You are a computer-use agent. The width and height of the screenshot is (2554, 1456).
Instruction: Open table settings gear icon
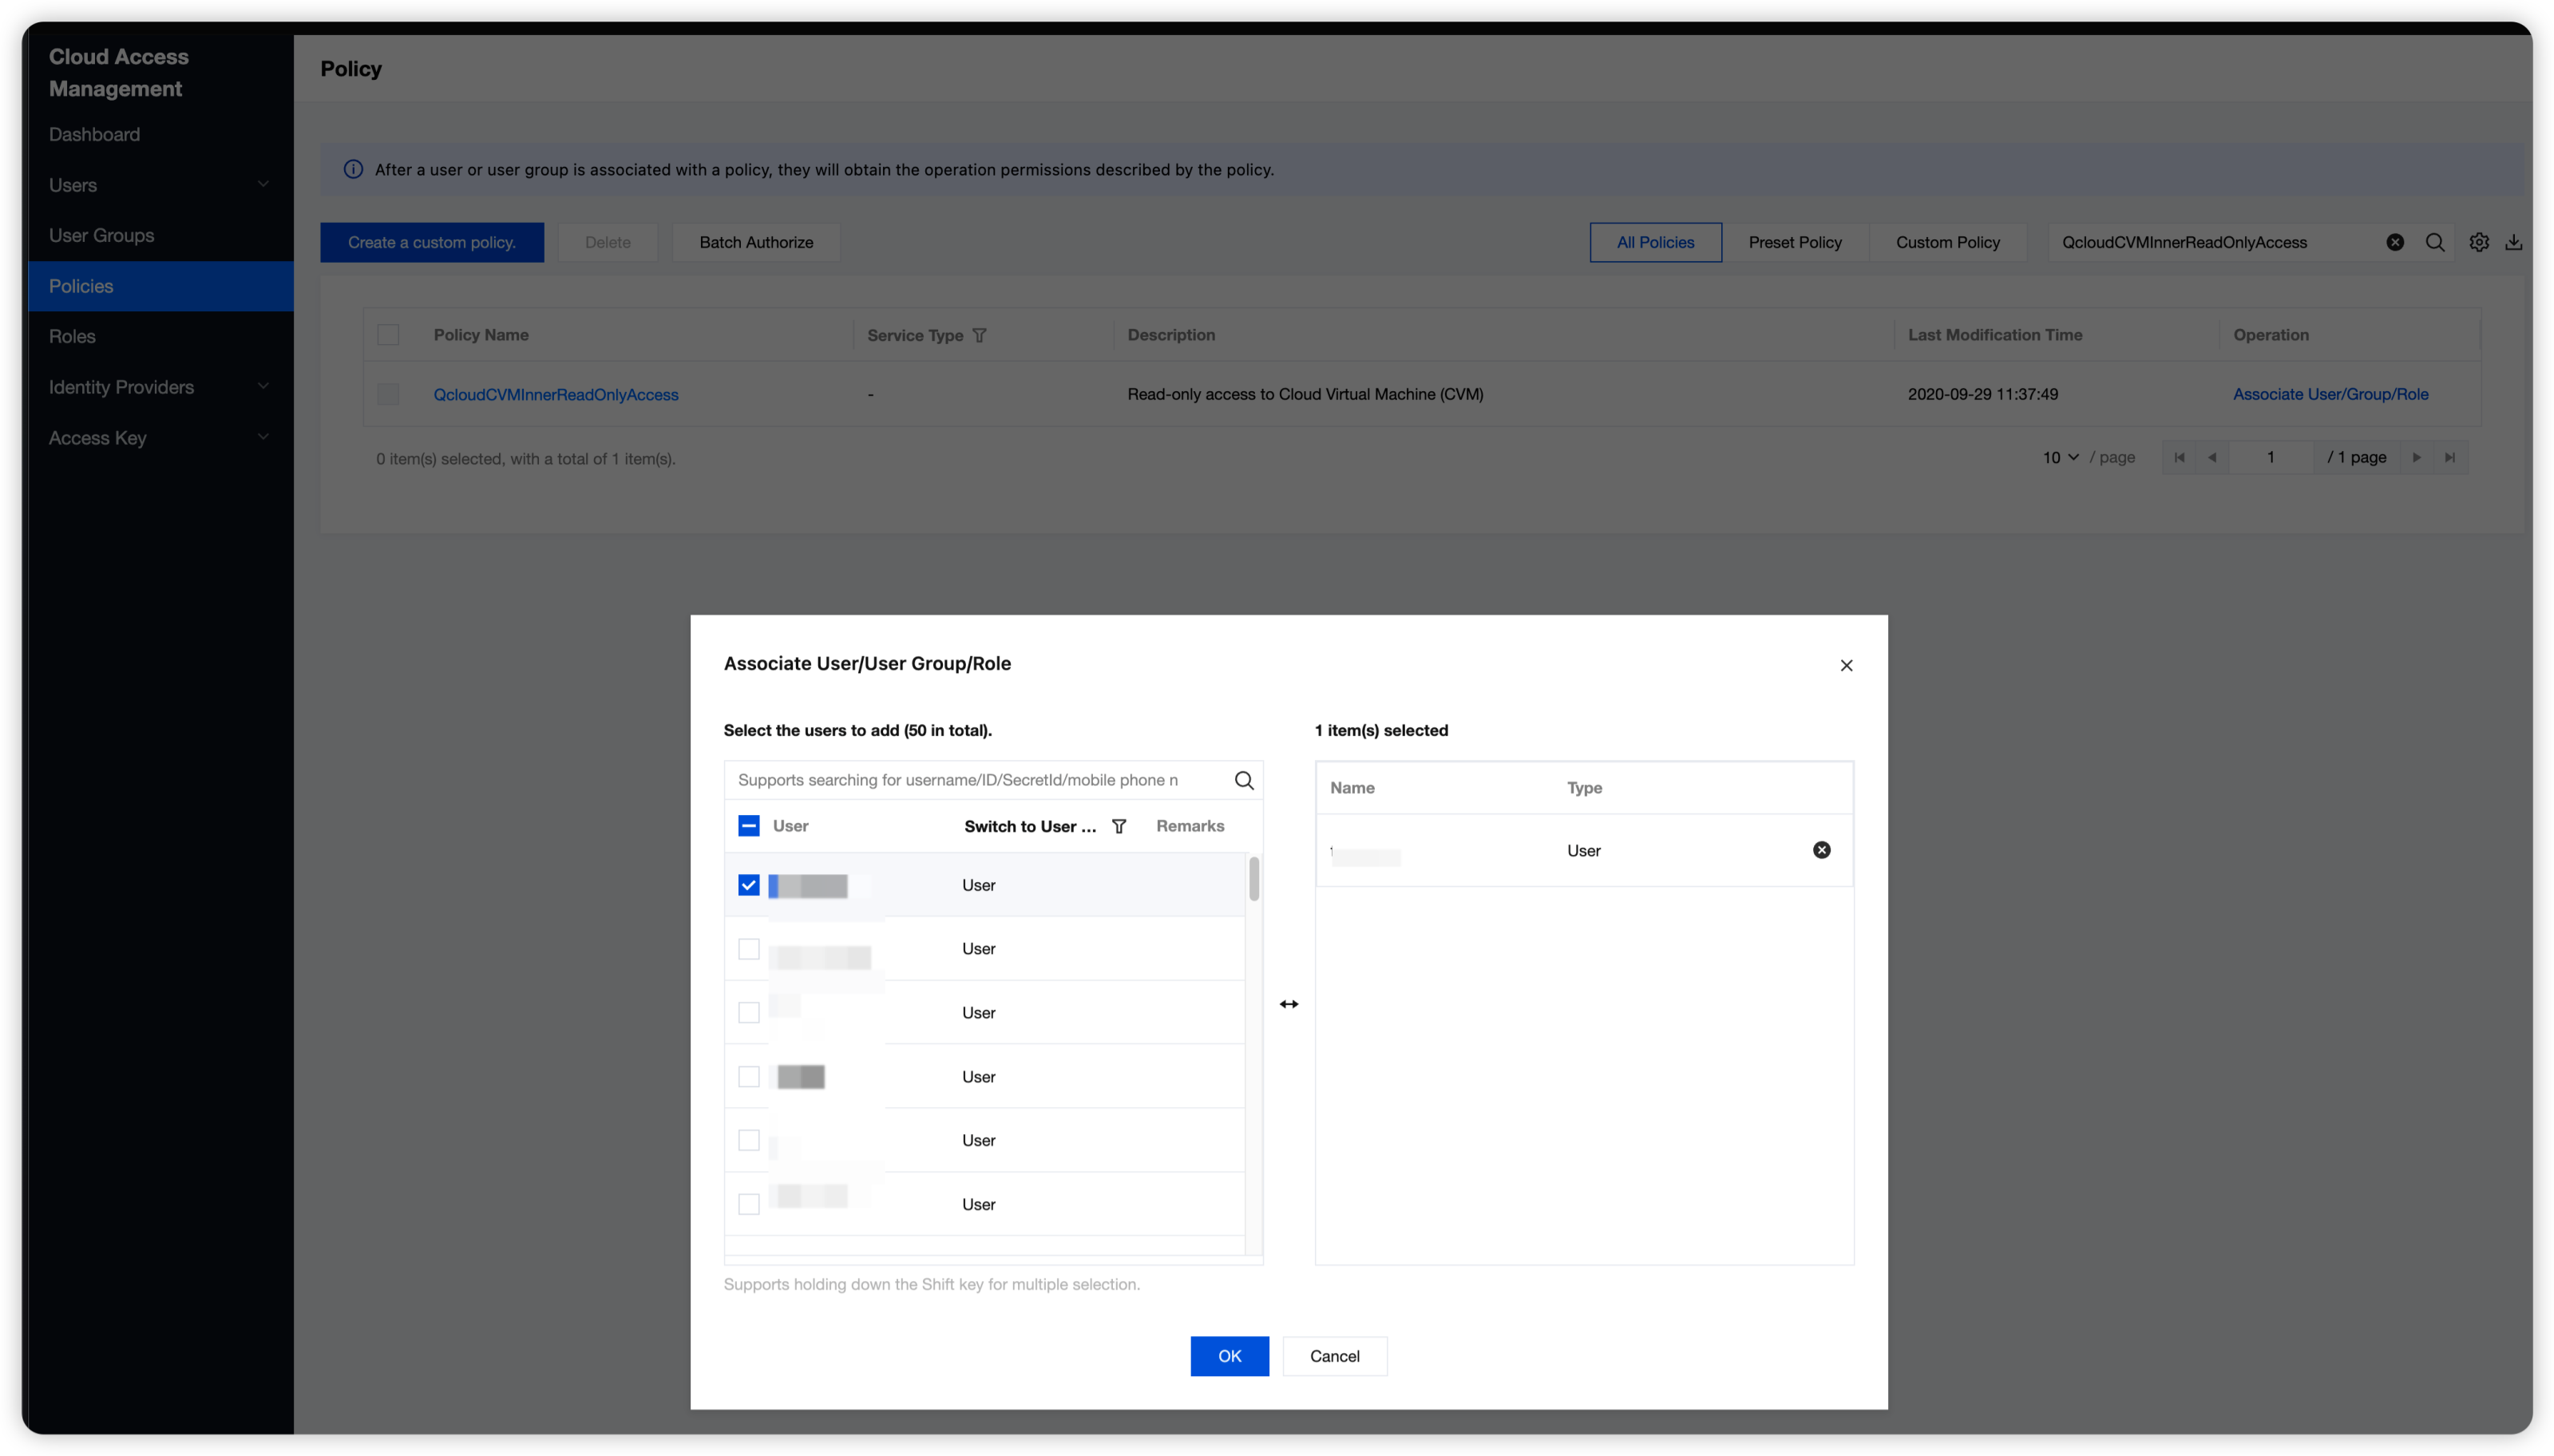pyautogui.click(x=2479, y=242)
